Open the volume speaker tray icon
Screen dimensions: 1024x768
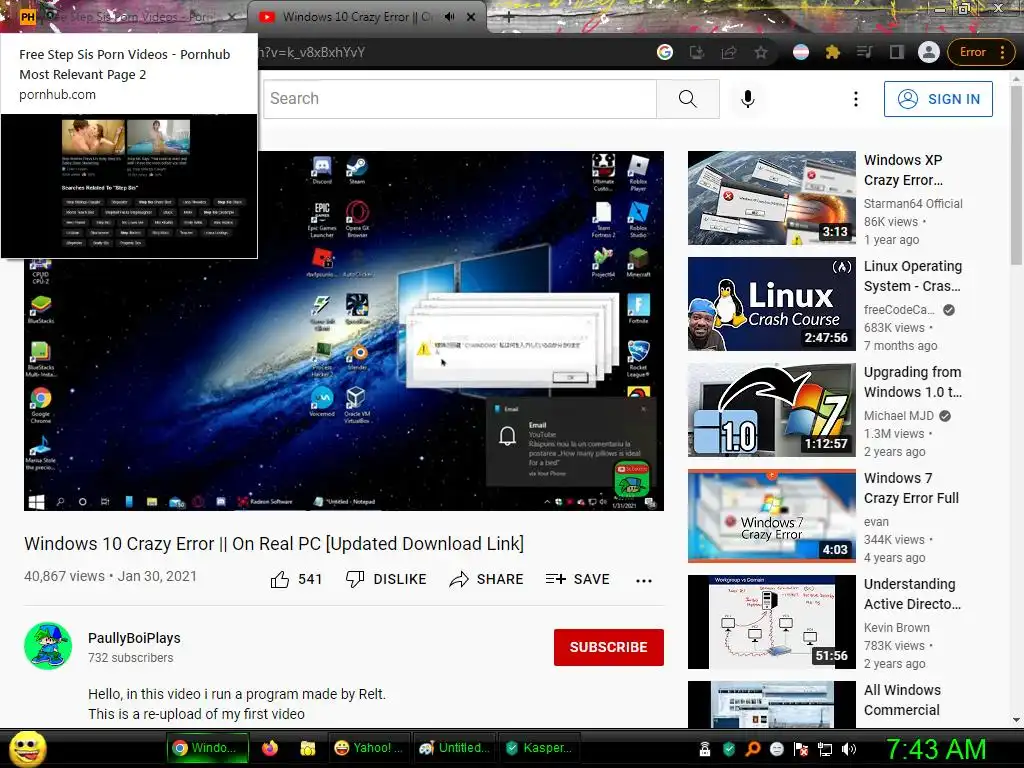[848, 749]
